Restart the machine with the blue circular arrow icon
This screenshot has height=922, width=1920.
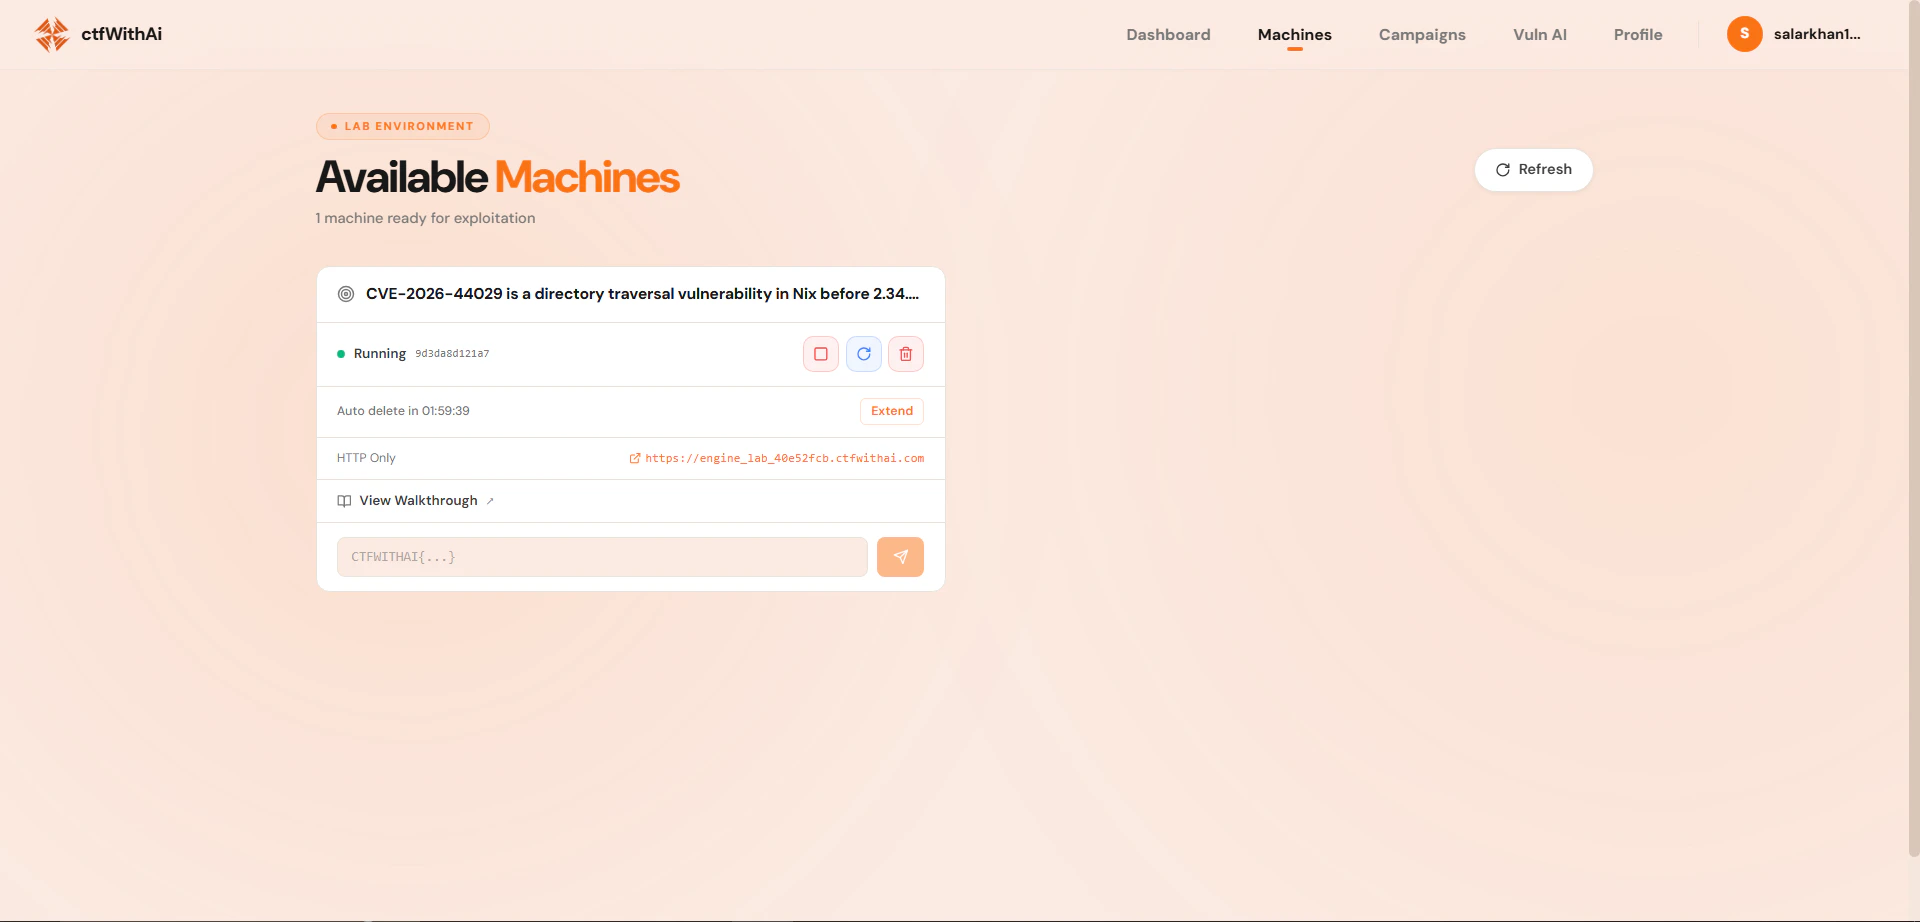(x=864, y=354)
